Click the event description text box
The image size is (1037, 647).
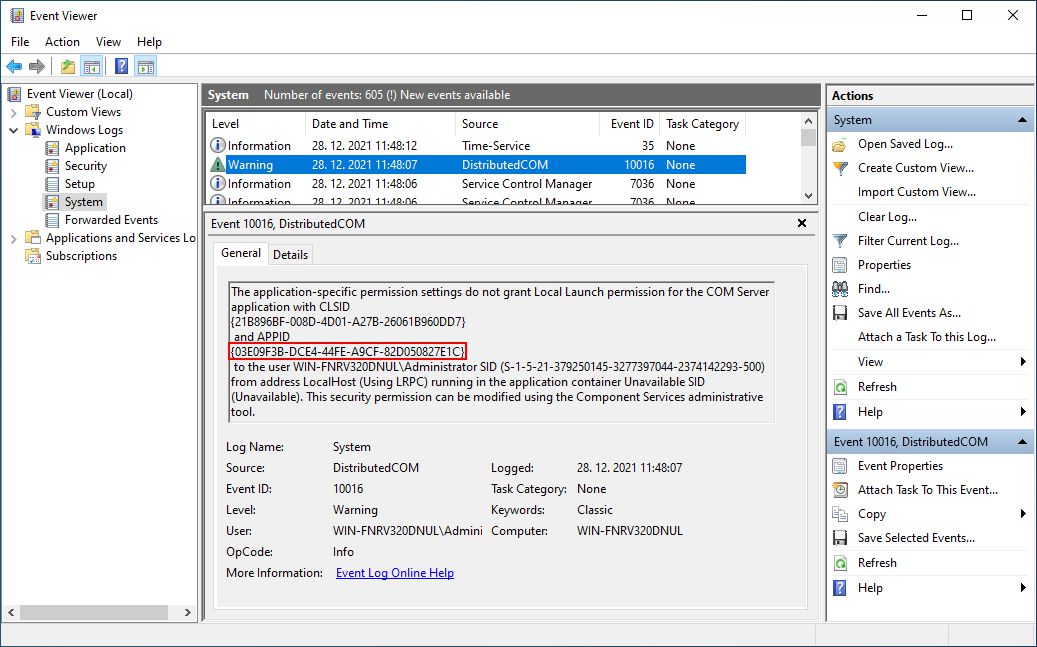501,352
